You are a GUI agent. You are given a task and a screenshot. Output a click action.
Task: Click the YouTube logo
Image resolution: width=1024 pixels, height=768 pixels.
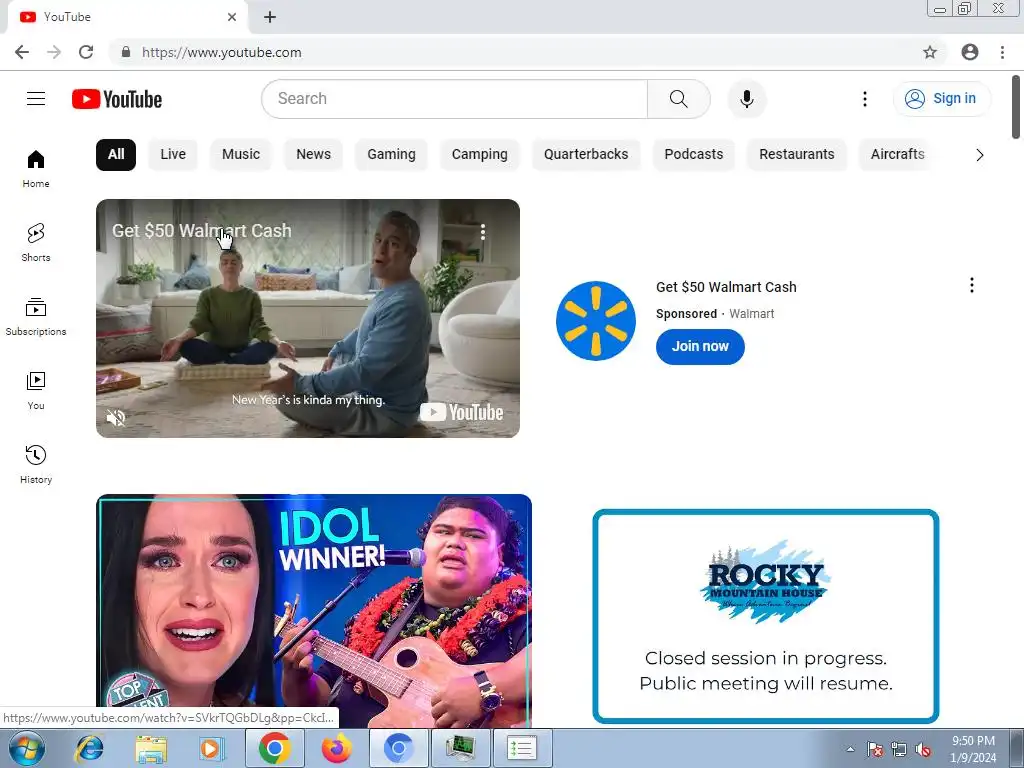pyautogui.click(x=117, y=99)
